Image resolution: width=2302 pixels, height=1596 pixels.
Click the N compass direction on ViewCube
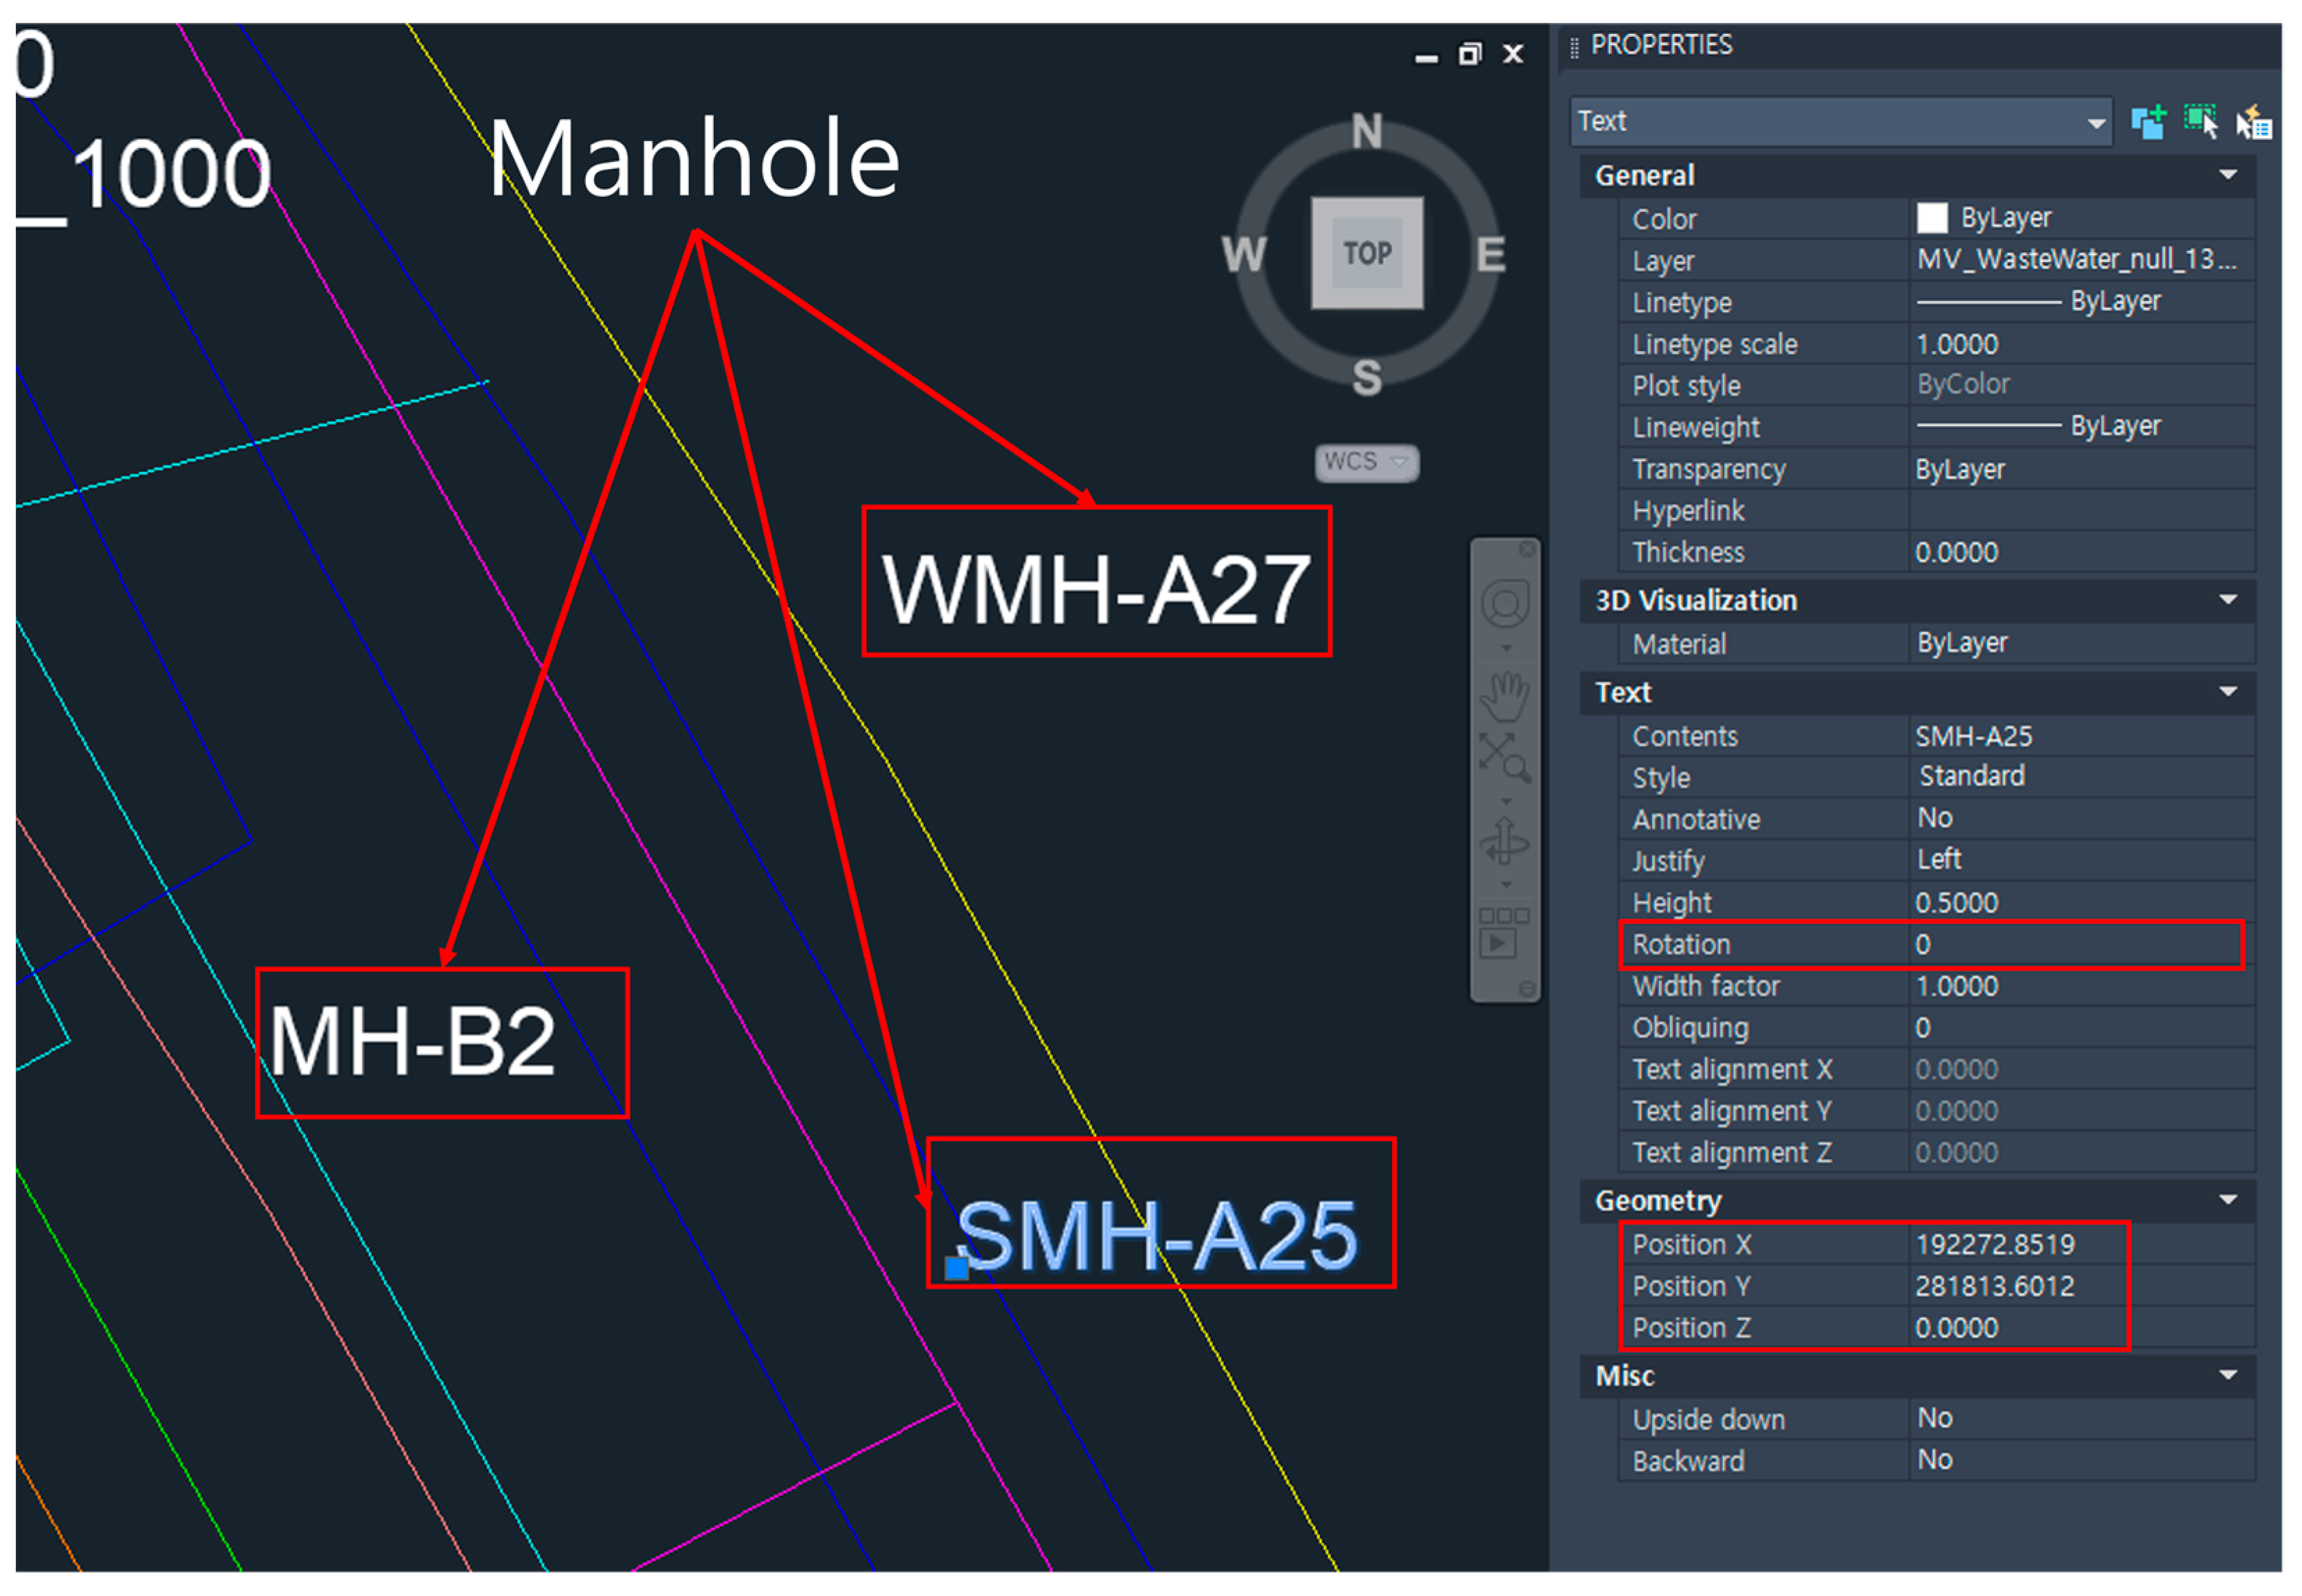1367,132
